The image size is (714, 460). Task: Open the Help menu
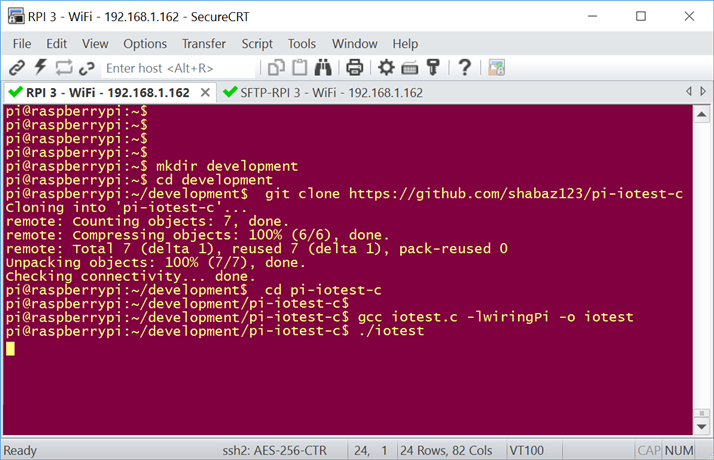[405, 44]
